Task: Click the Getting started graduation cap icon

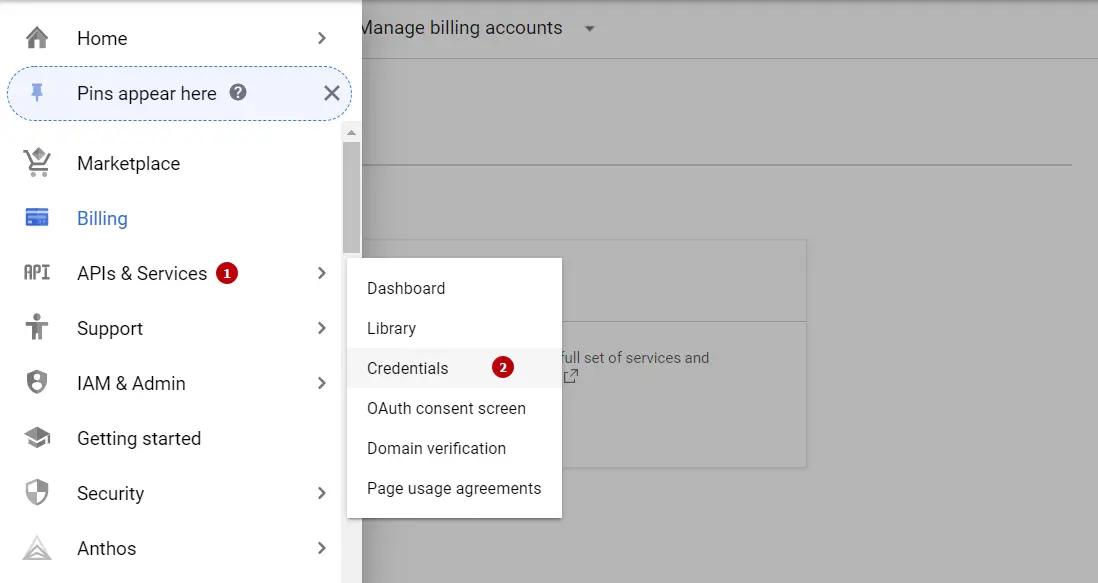Action: pyautogui.click(x=37, y=438)
